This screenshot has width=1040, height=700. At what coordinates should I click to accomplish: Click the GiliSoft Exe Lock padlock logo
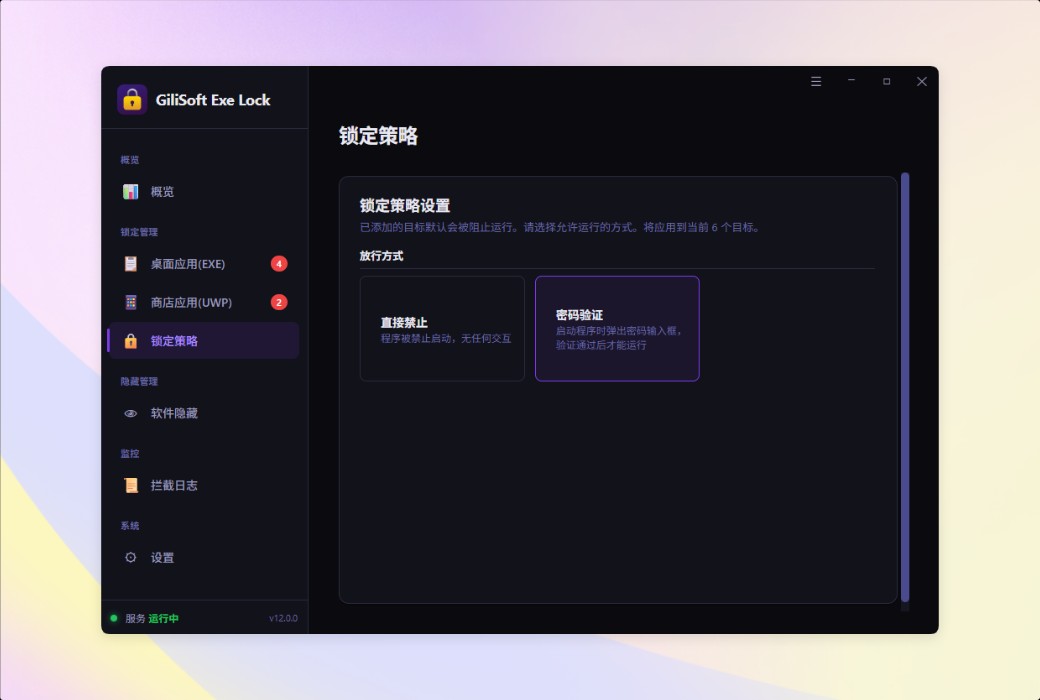pyautogui.click(x=132, y=100)
